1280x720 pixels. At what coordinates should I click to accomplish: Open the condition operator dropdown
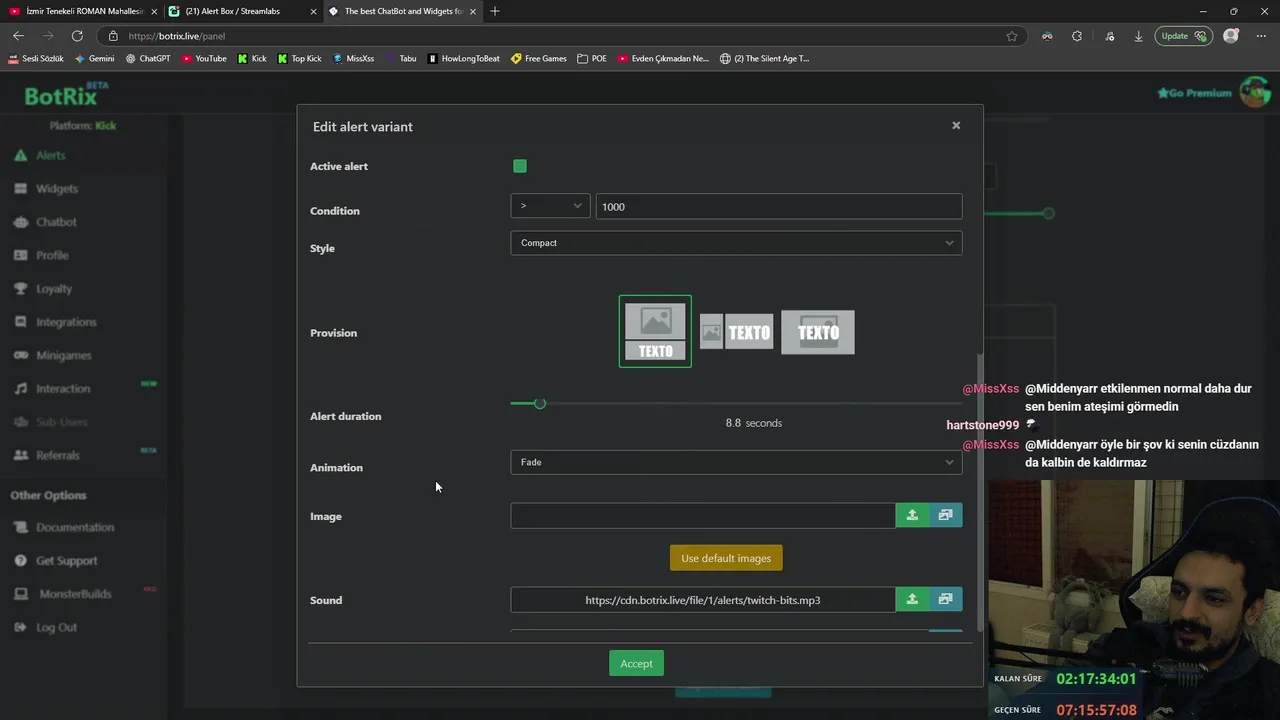click(x=550, y=206)
